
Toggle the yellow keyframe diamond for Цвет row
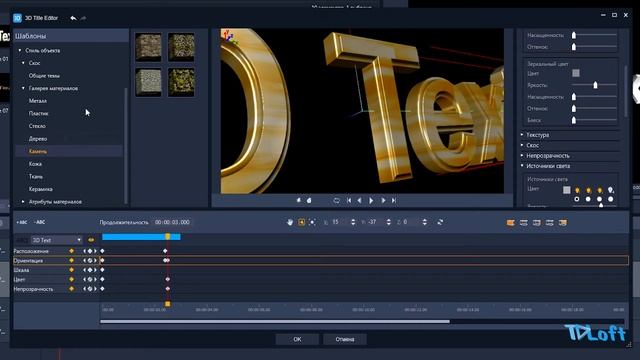pos(71,279)
